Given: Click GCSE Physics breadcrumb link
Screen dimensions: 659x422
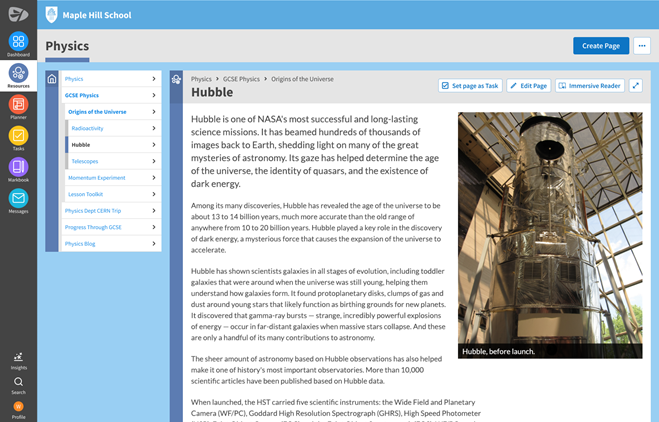Looking at the screenshot, I should (x=241, y=79).
